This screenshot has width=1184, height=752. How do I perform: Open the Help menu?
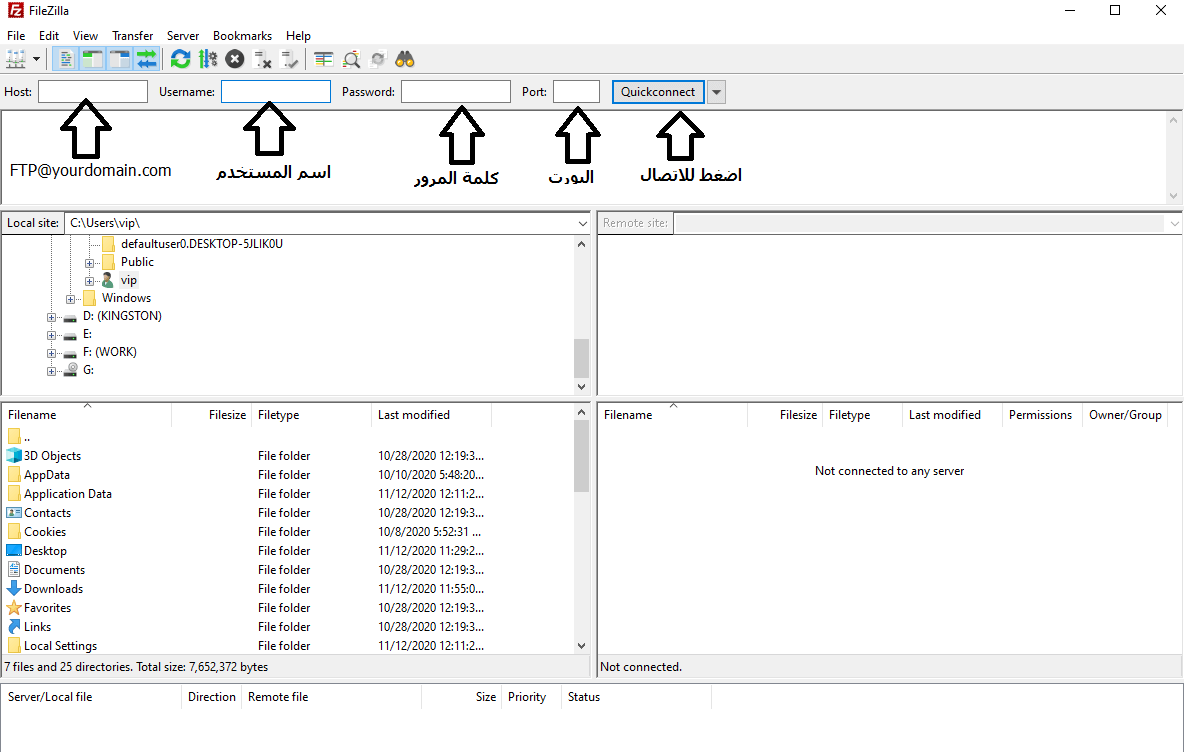click(298, 35)
